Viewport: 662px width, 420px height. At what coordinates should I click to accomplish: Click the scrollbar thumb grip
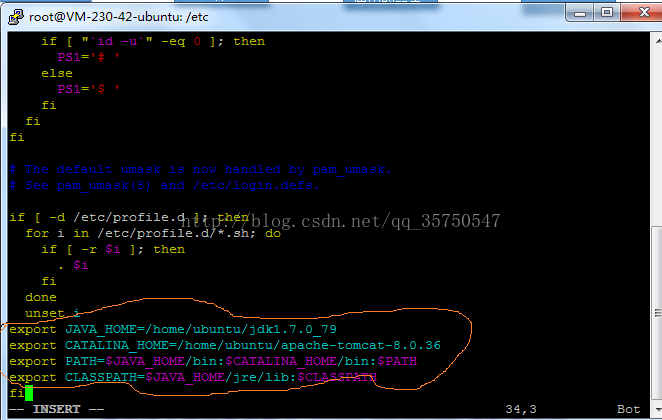(x=657, y=313)
